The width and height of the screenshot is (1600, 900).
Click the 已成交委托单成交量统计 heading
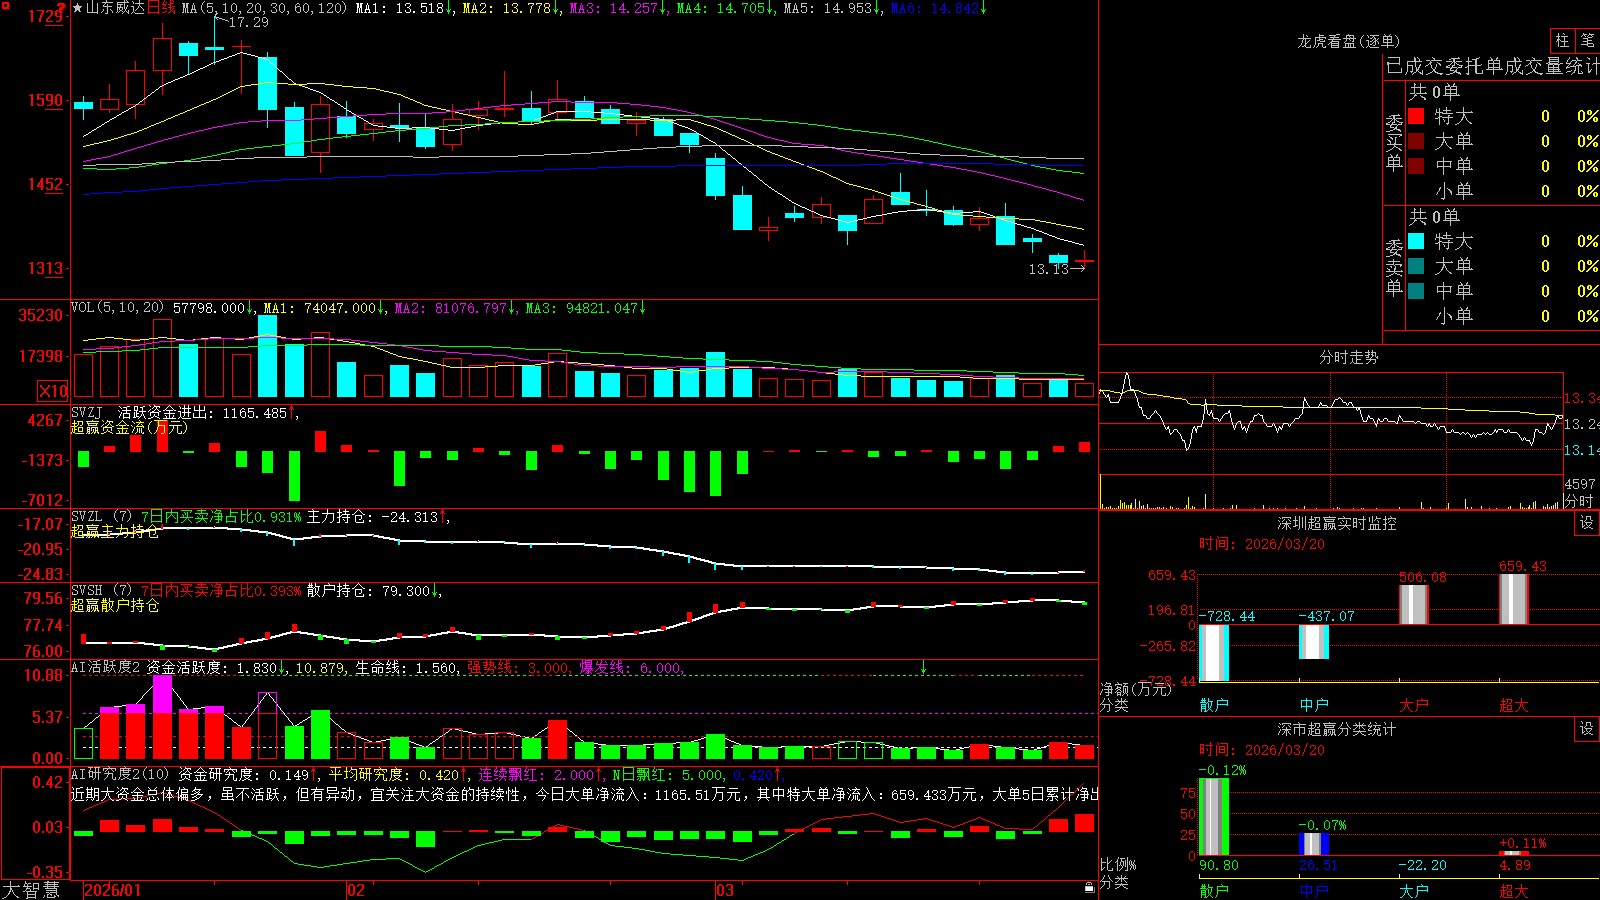click(1492, 66)
